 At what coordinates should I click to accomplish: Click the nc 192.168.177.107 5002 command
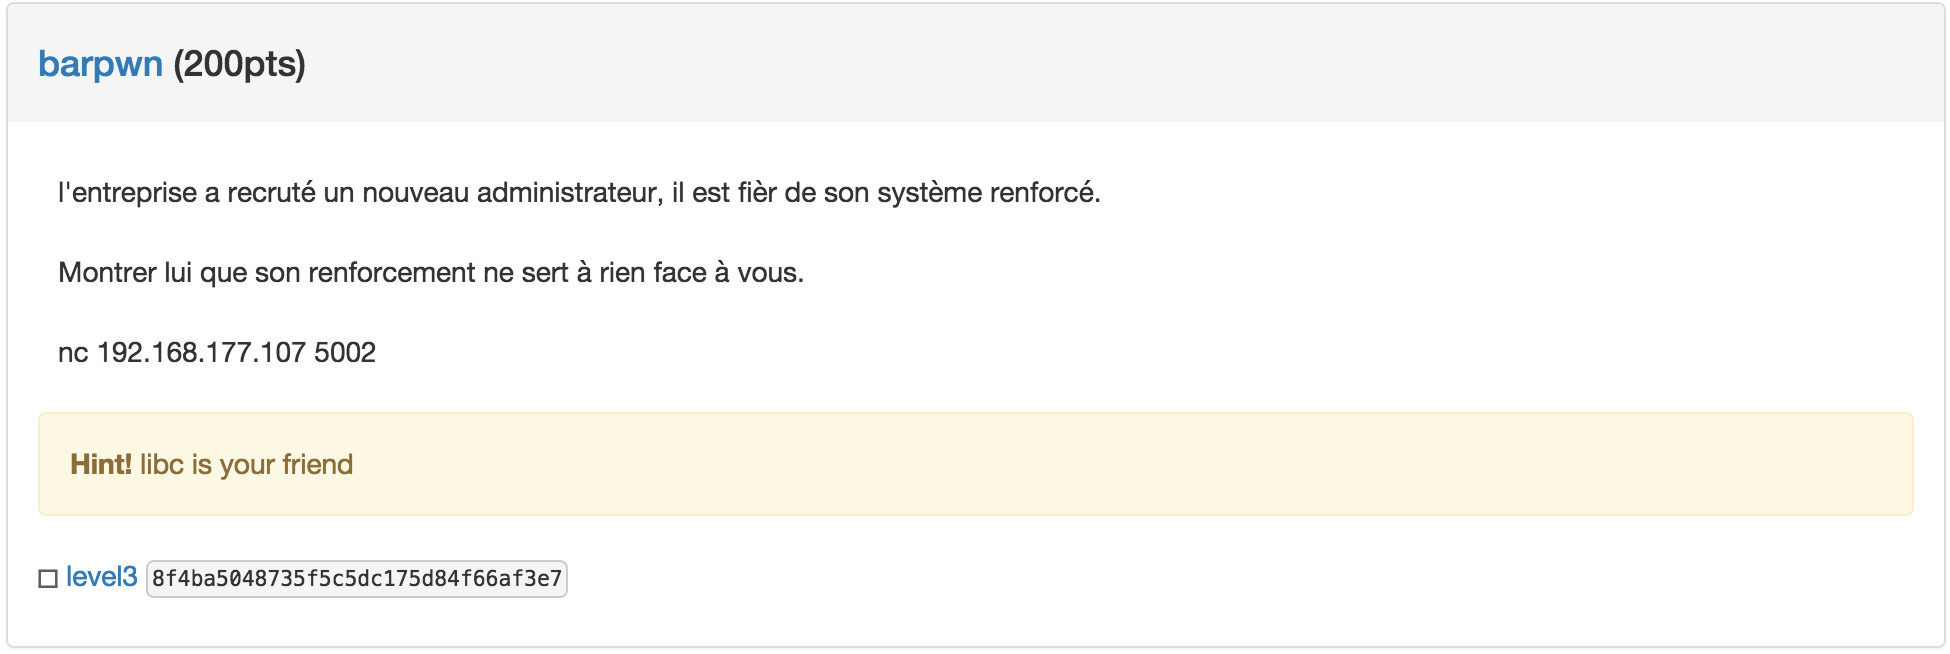point(217,352)
